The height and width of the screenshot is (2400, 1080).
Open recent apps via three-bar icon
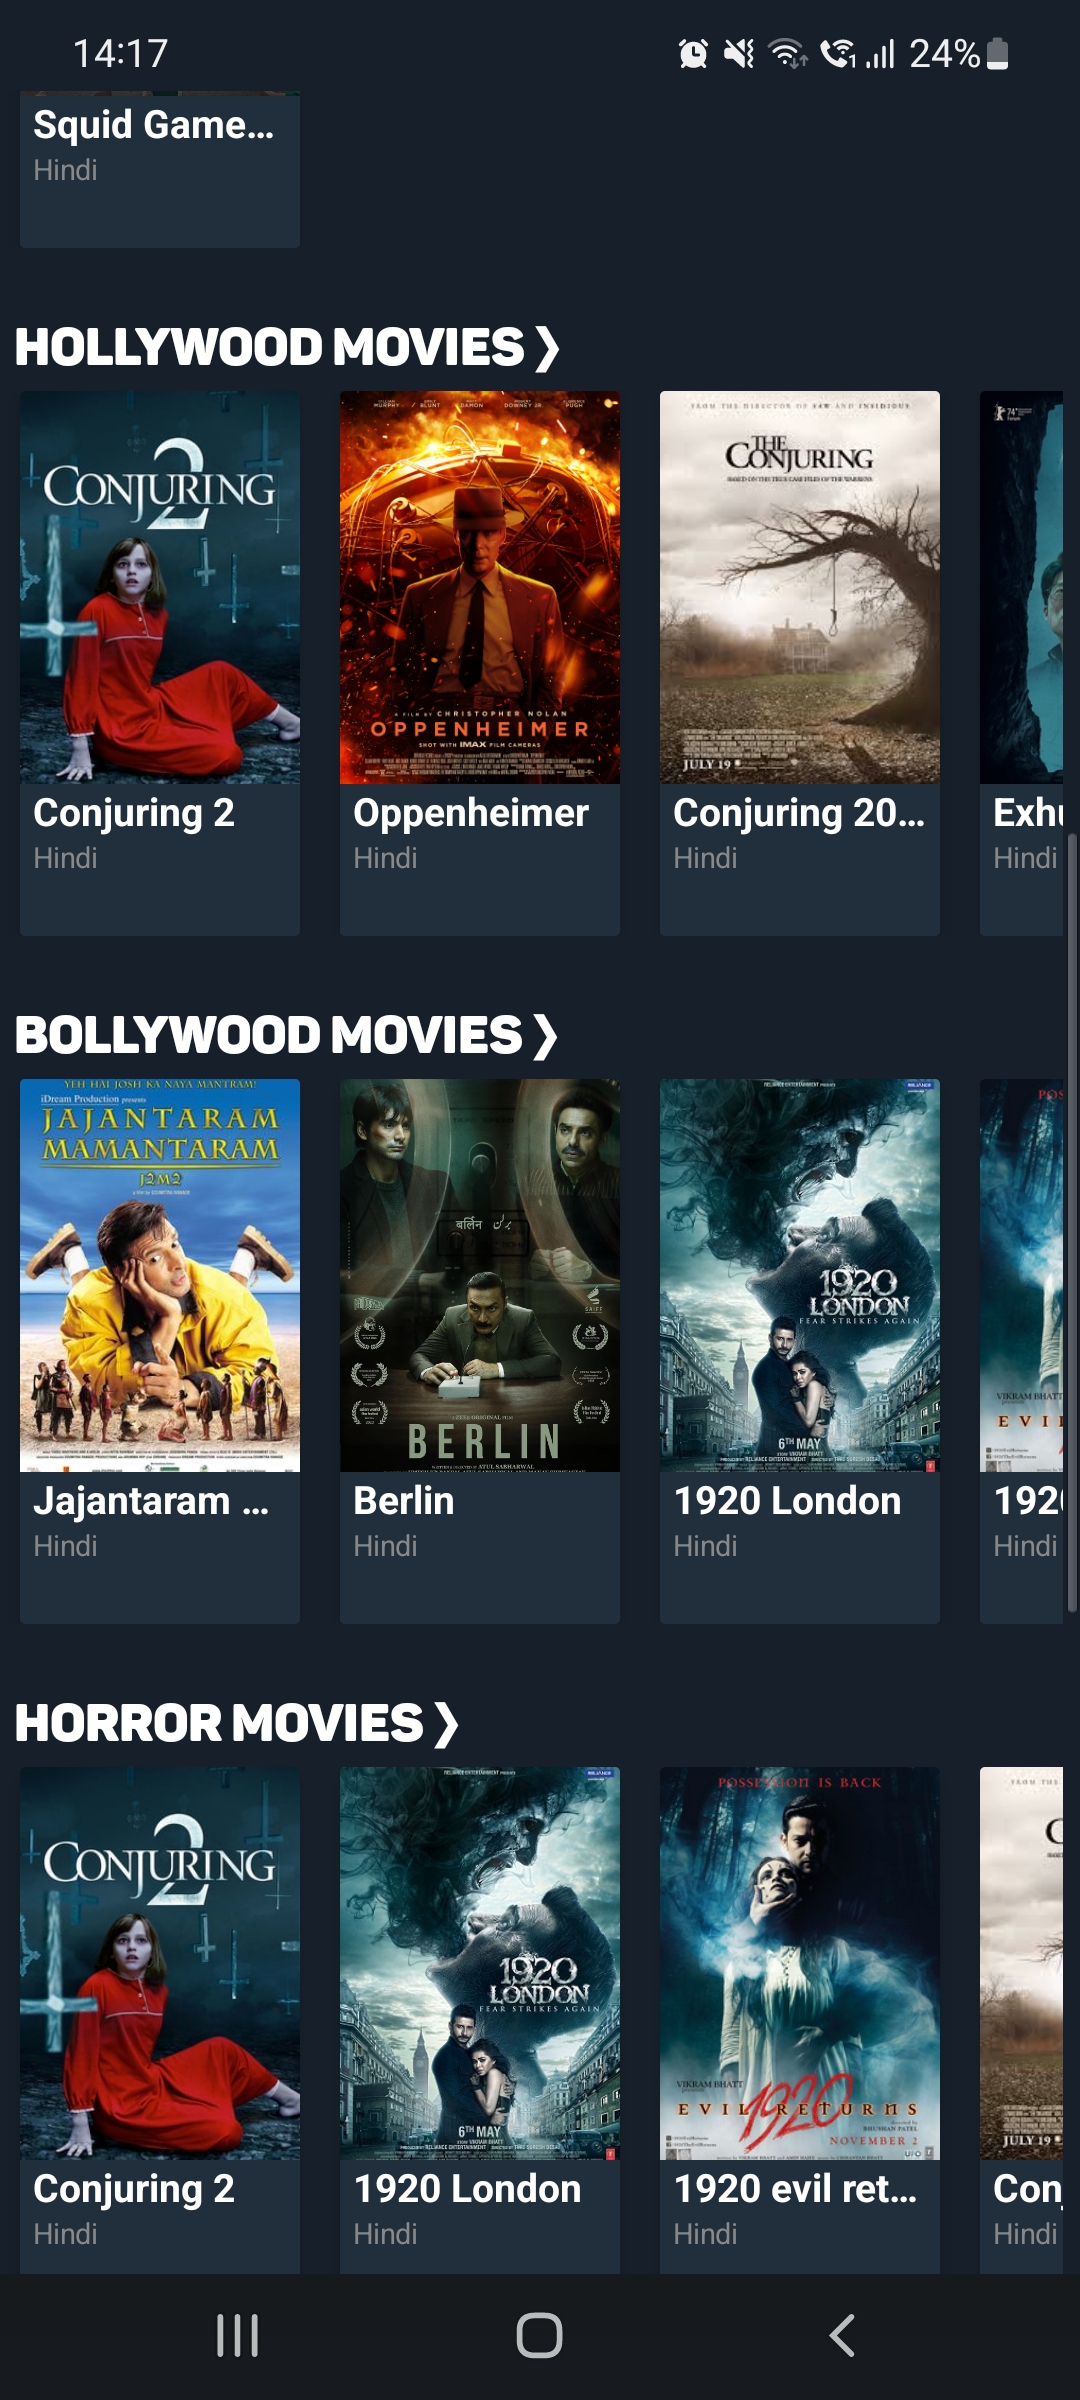pyautogui.click(x=238, y=2336)
